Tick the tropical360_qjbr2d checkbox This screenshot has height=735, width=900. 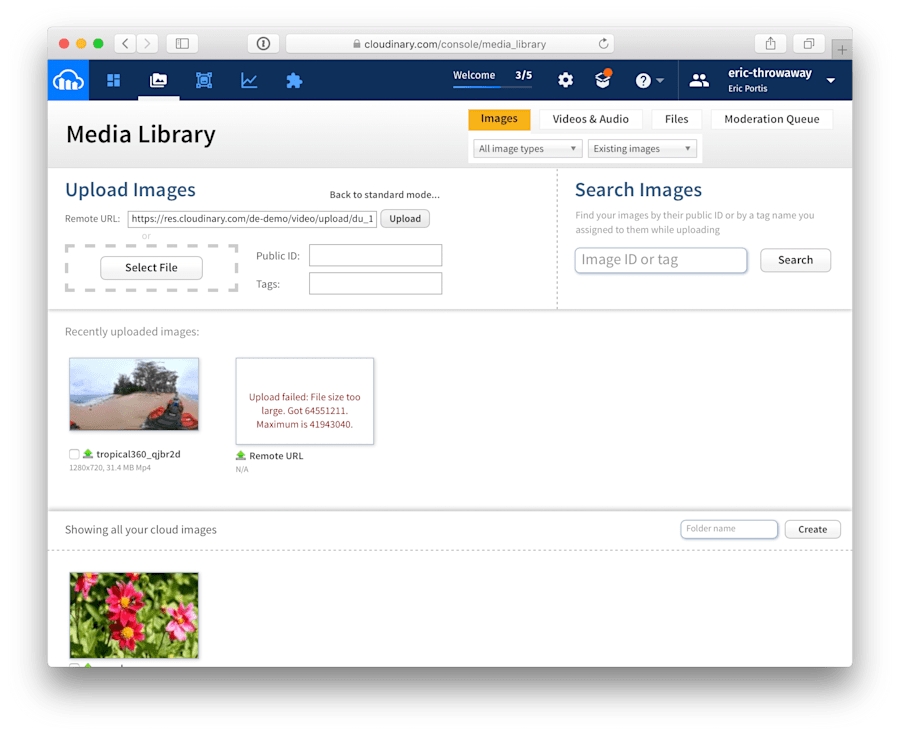[74, 454]
